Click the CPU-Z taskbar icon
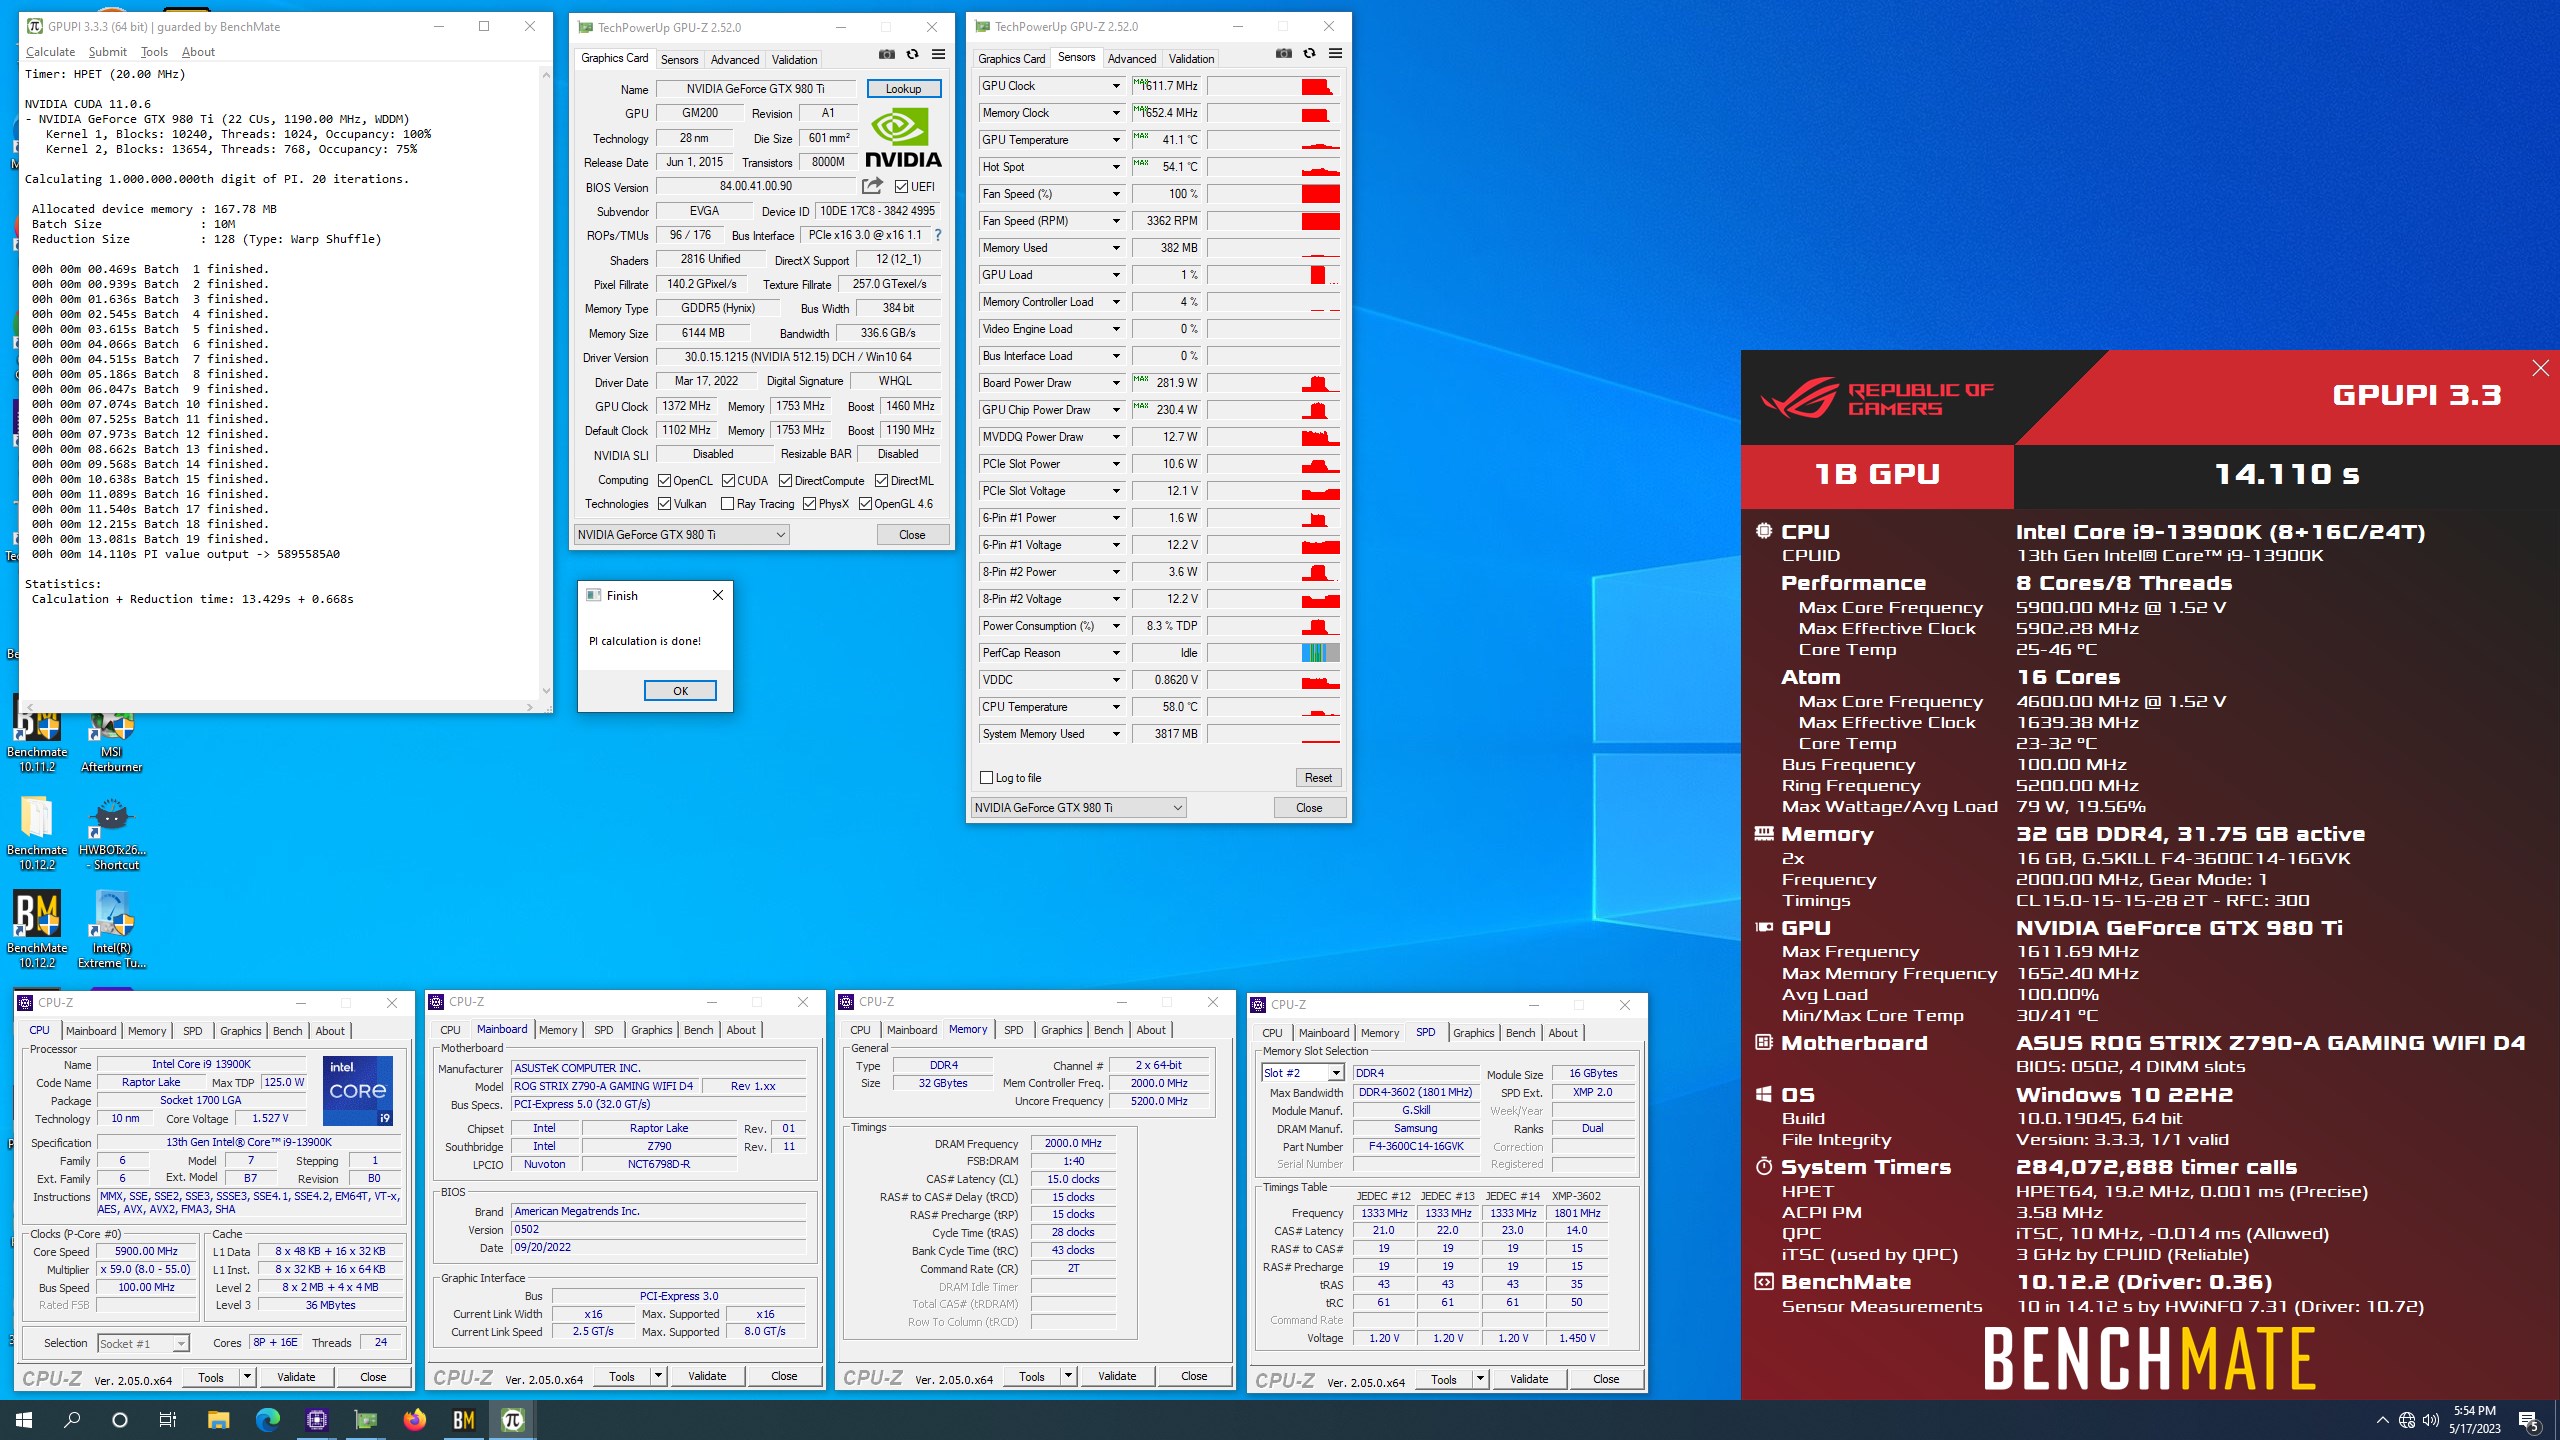The width and height of the screenshot is (2560, 1440). [316, 1419]
